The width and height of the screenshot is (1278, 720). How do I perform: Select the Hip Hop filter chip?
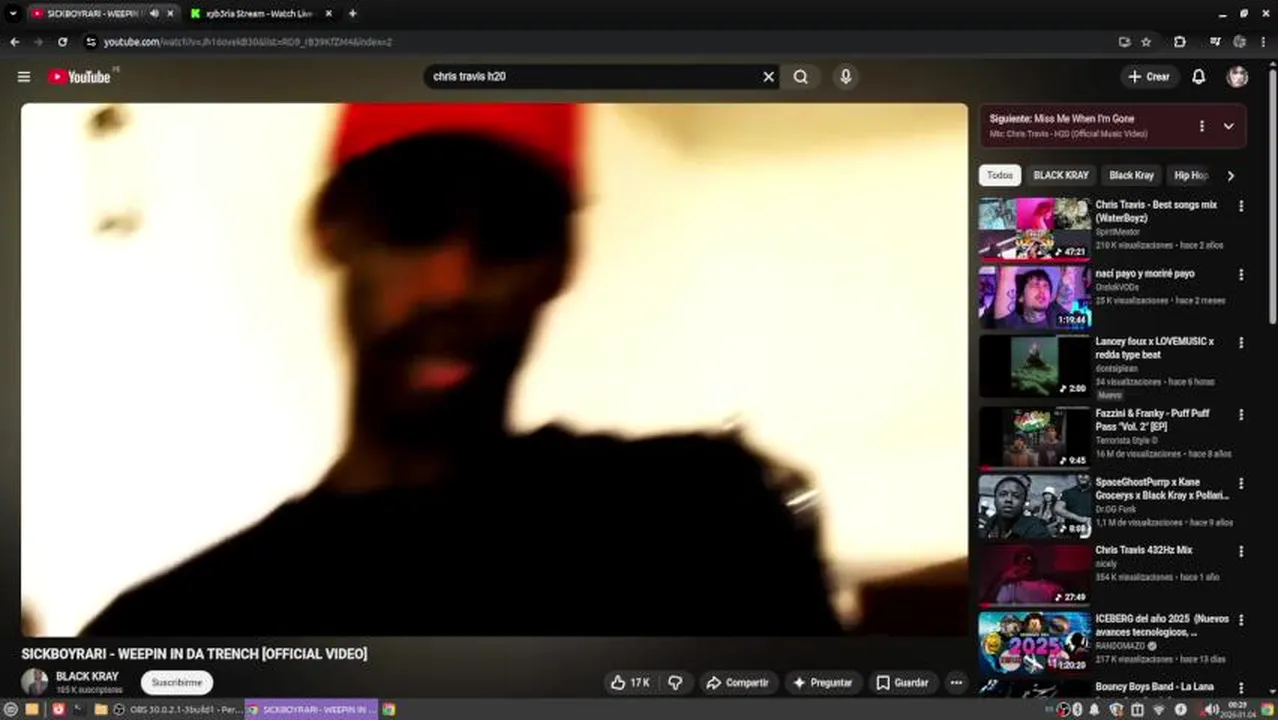coord(1191,175)
